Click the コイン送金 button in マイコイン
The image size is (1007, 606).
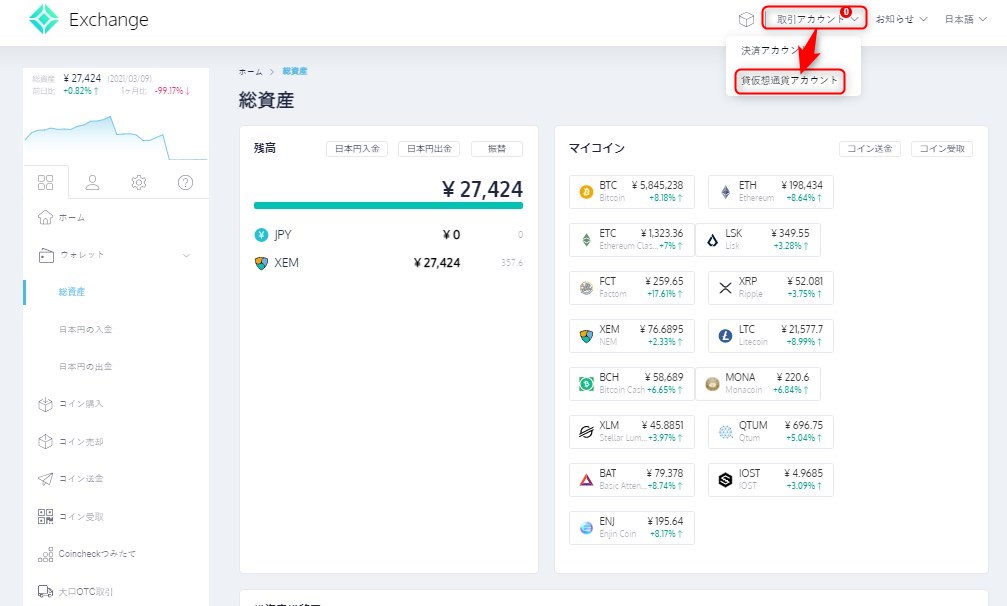869,149
